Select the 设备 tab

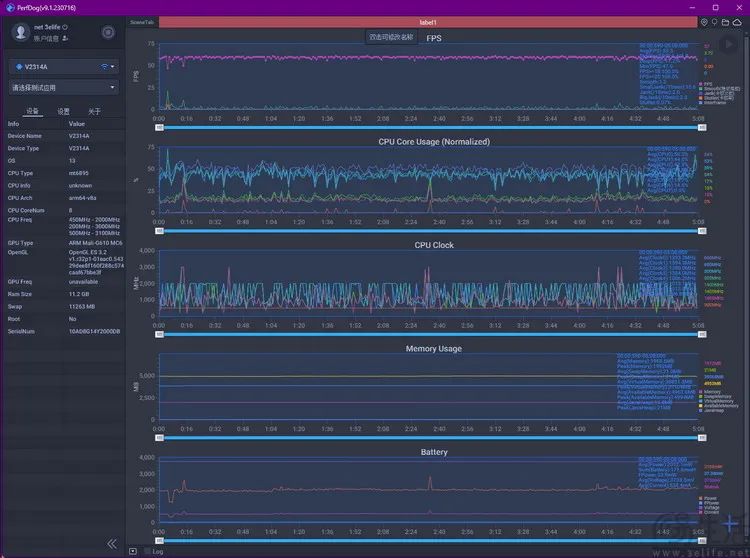click(x=33, y=111)
